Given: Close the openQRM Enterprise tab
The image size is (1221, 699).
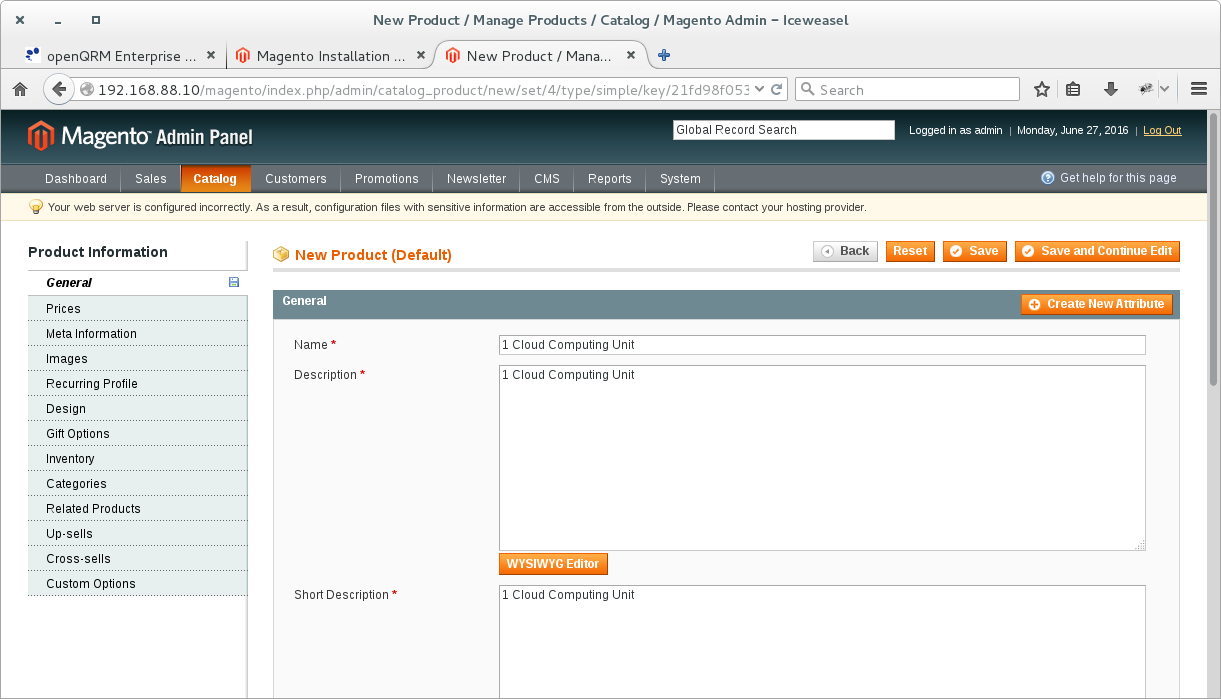Looking at the screenshot, I should pyautogui.click(x=210, y=56).
